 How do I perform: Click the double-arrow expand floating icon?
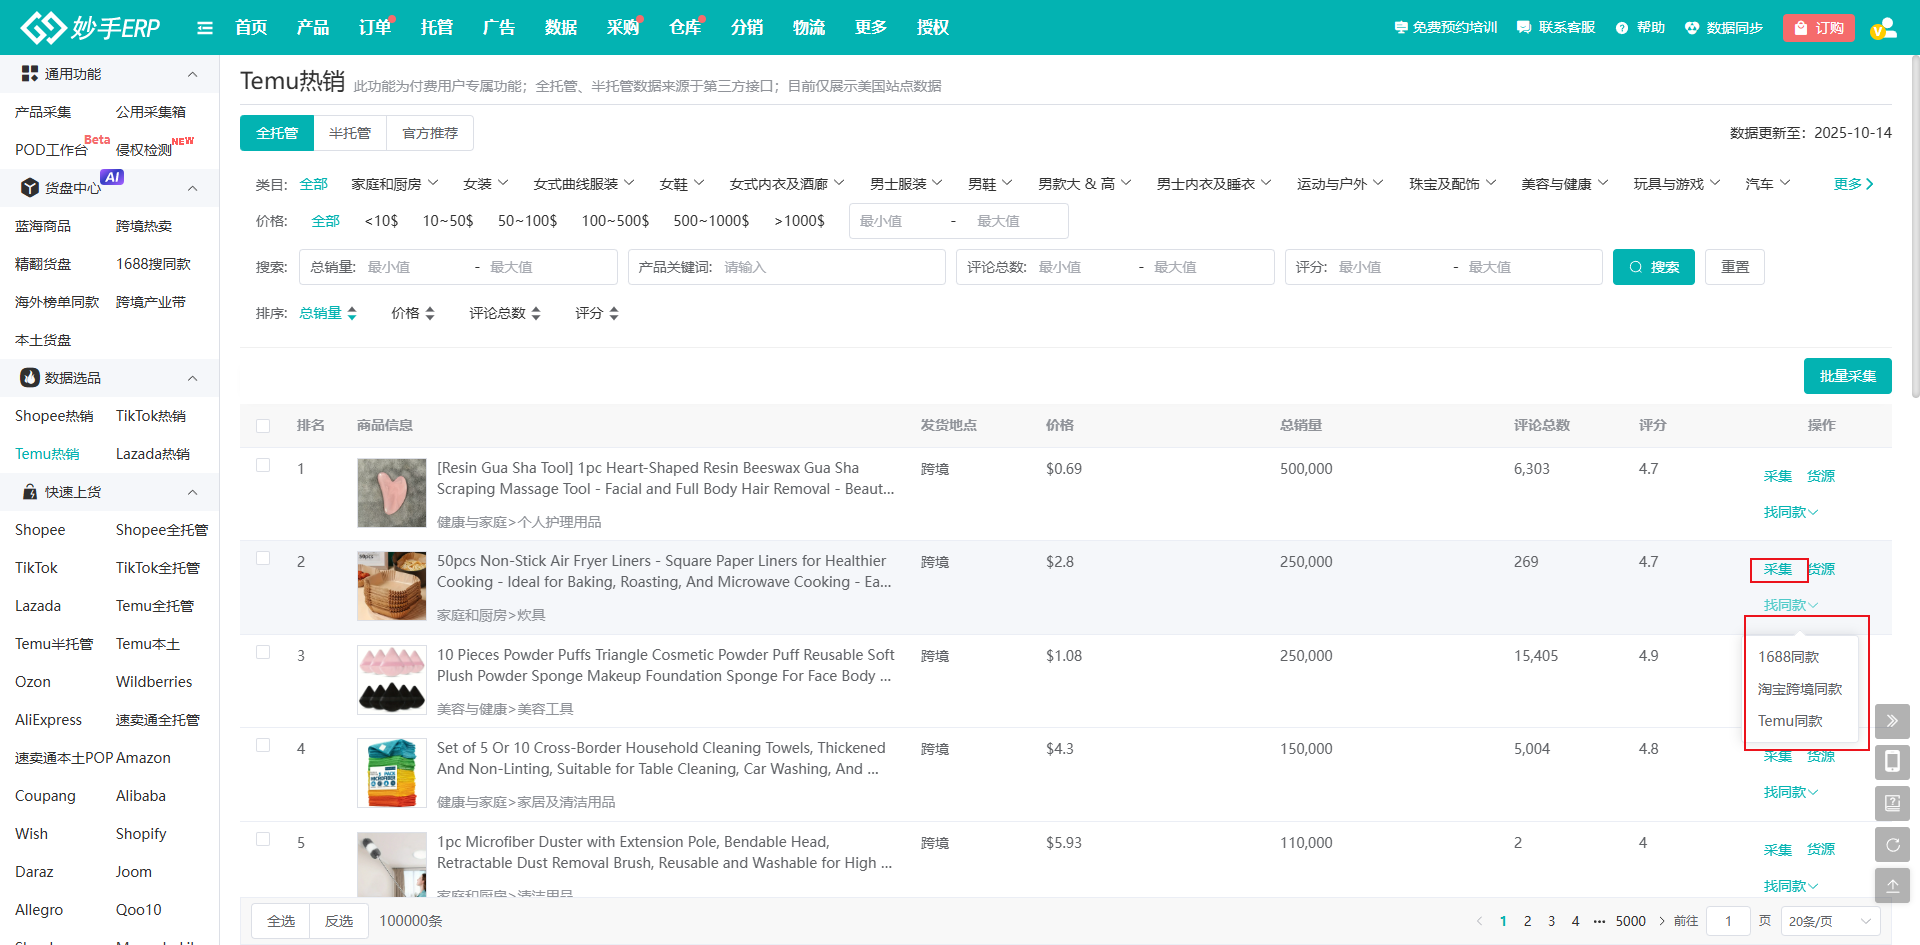1892,721
